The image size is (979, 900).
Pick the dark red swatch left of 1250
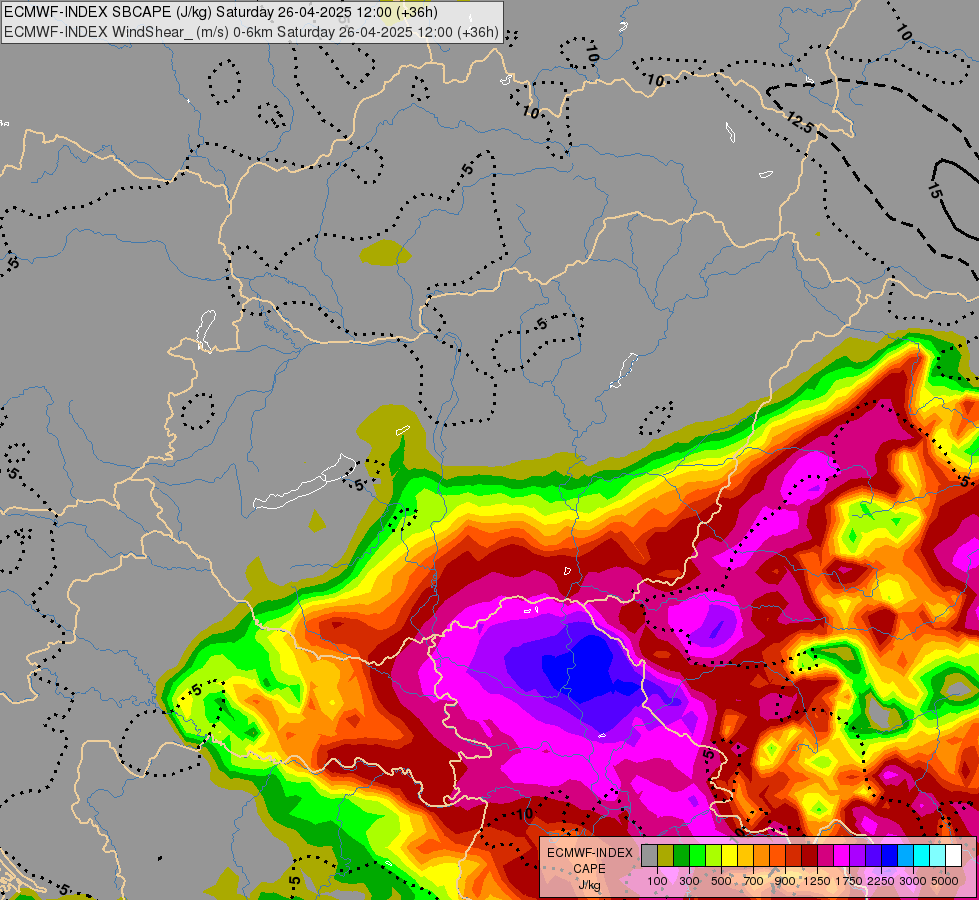(810, 856)
